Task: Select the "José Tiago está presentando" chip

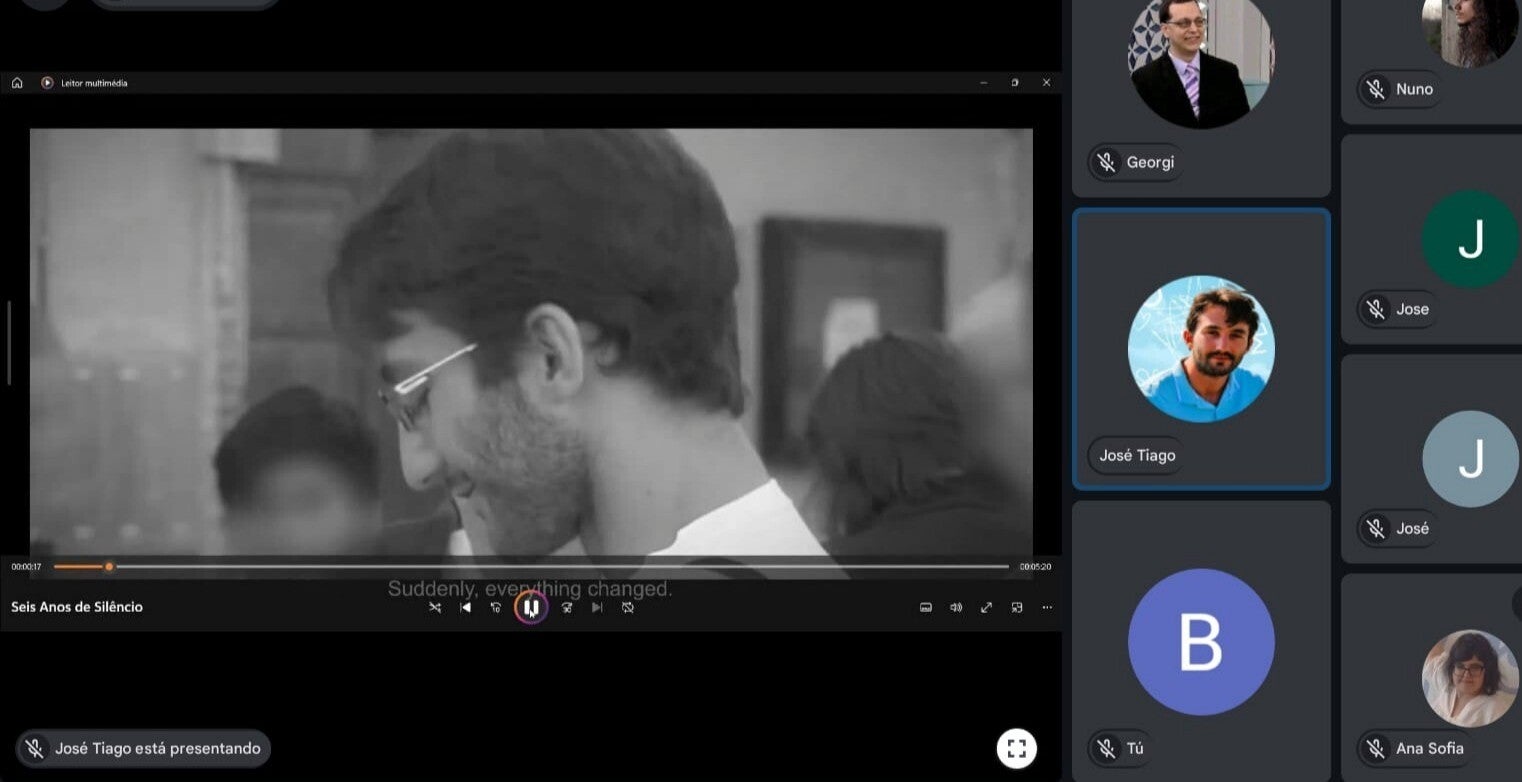Action: 143,748
